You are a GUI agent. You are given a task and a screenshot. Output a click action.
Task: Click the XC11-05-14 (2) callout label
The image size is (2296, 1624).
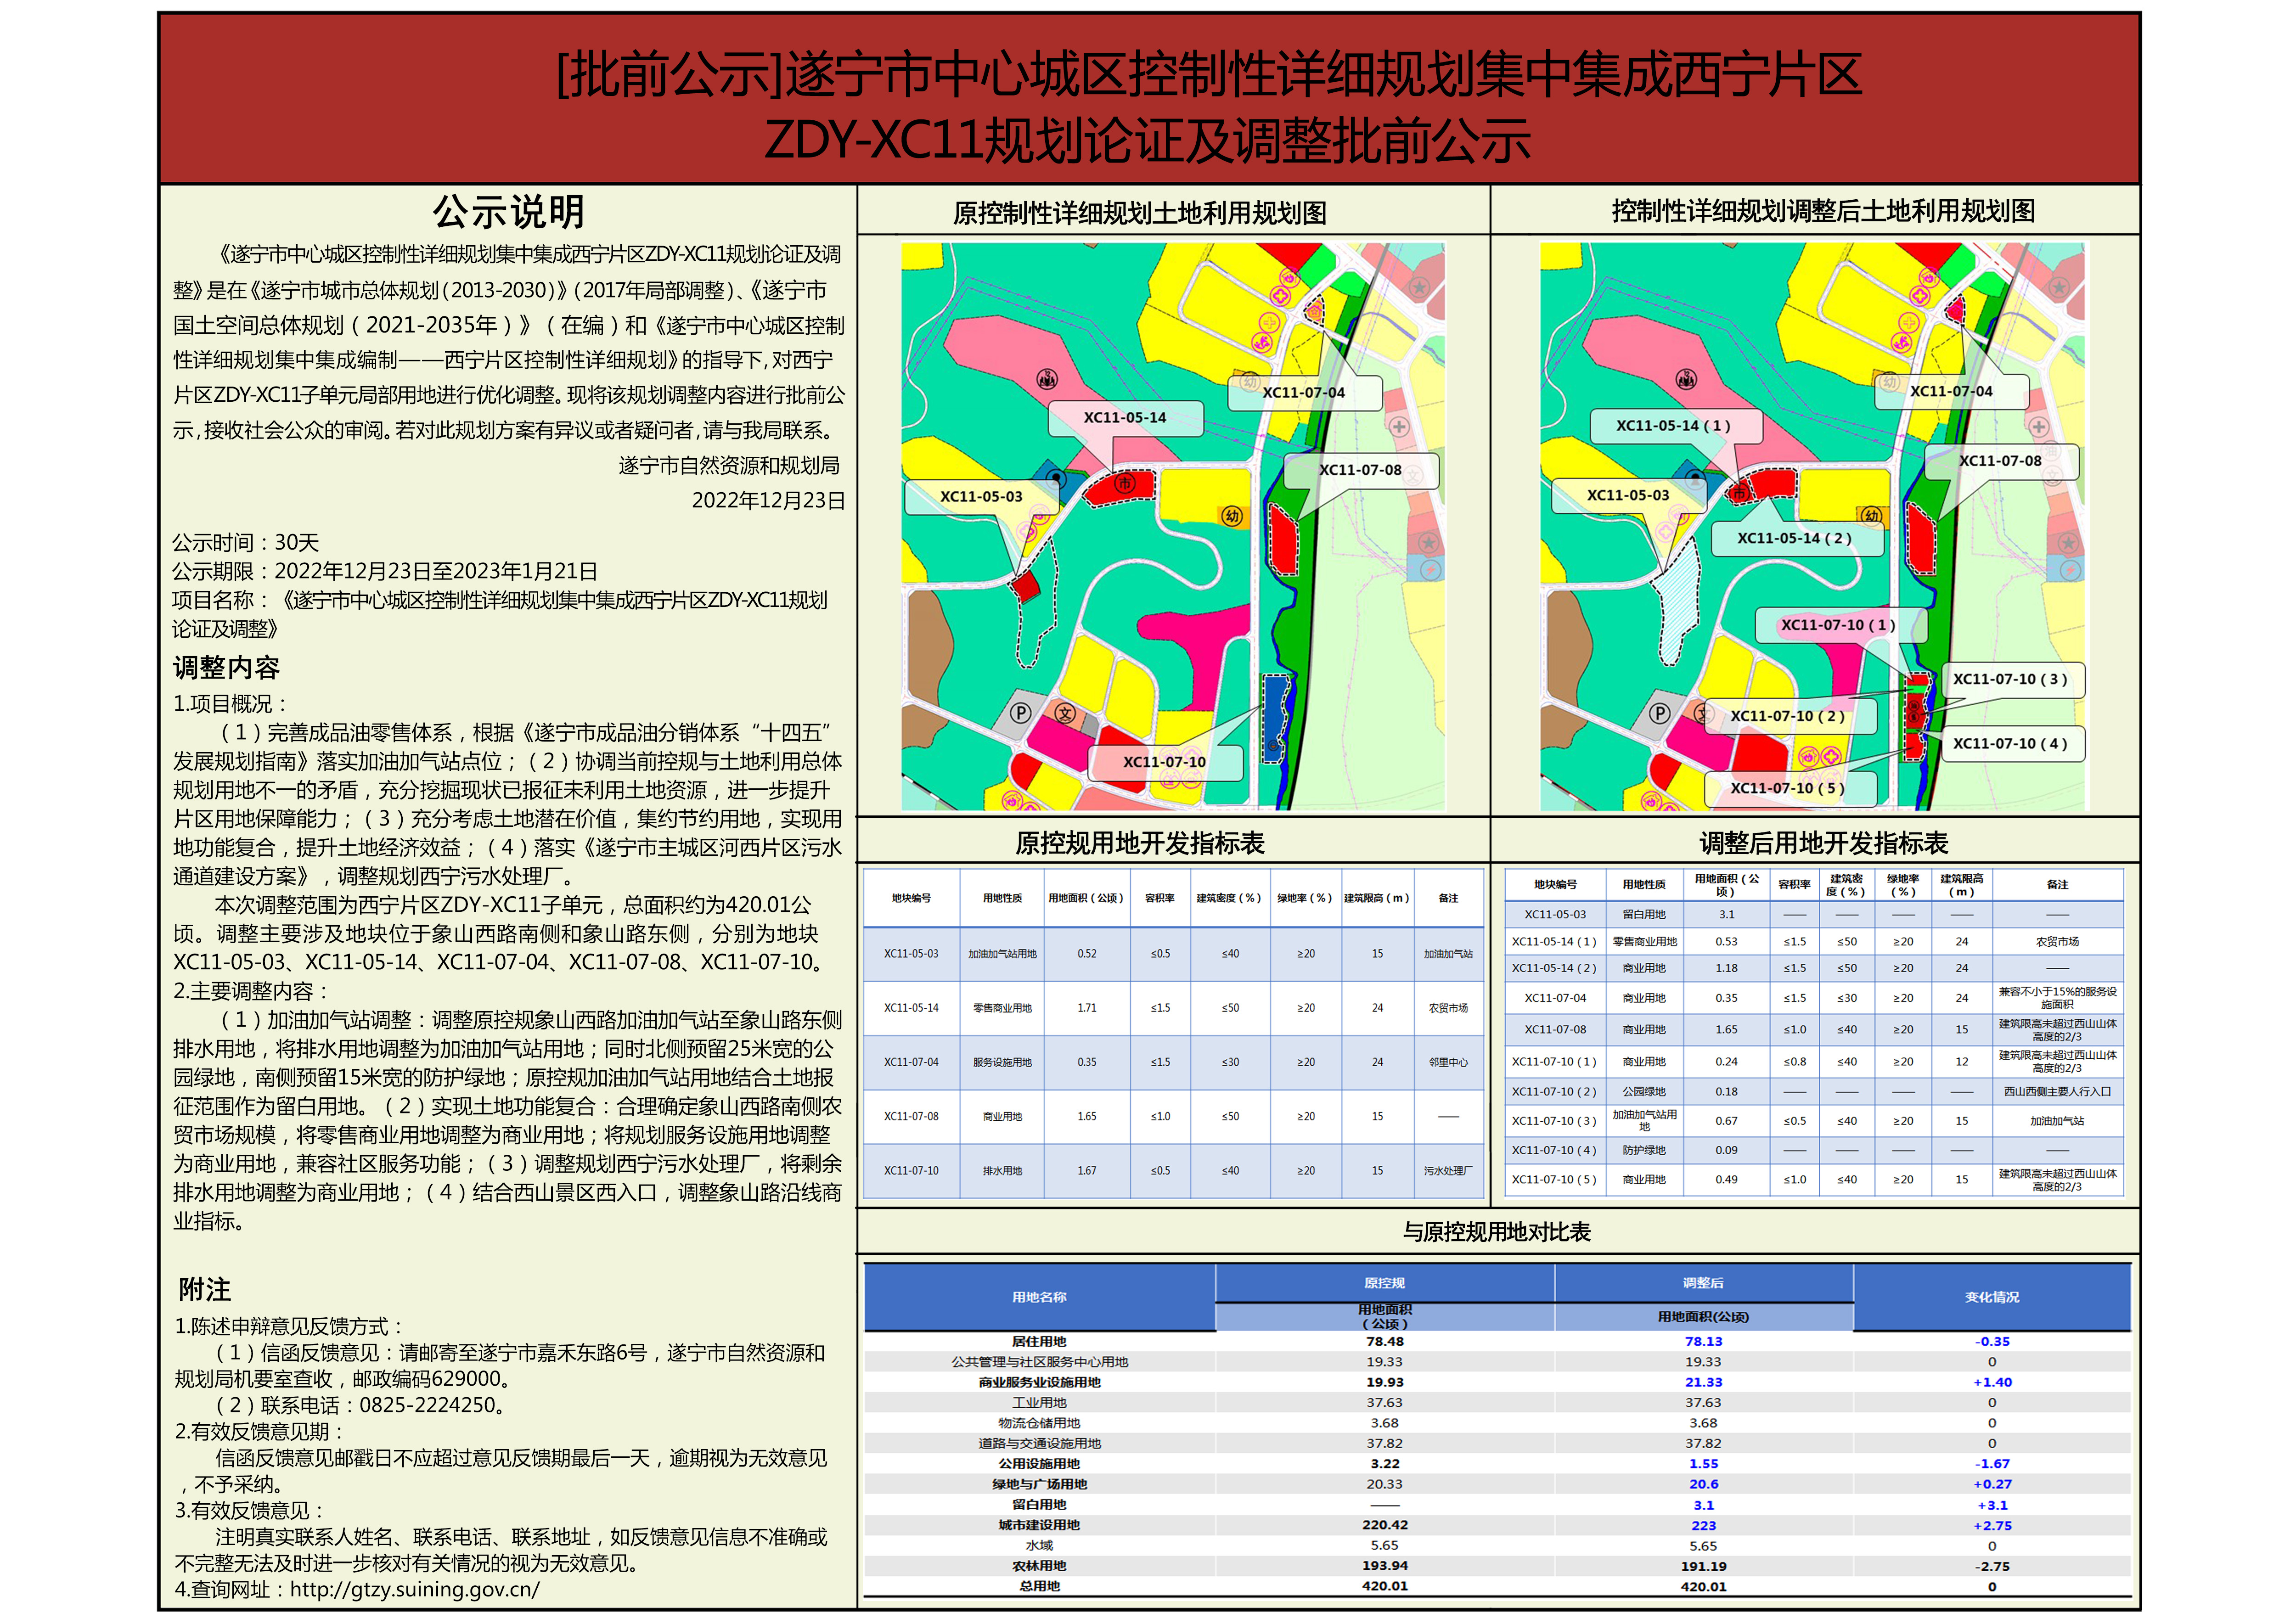click(x=1794, y=538)
